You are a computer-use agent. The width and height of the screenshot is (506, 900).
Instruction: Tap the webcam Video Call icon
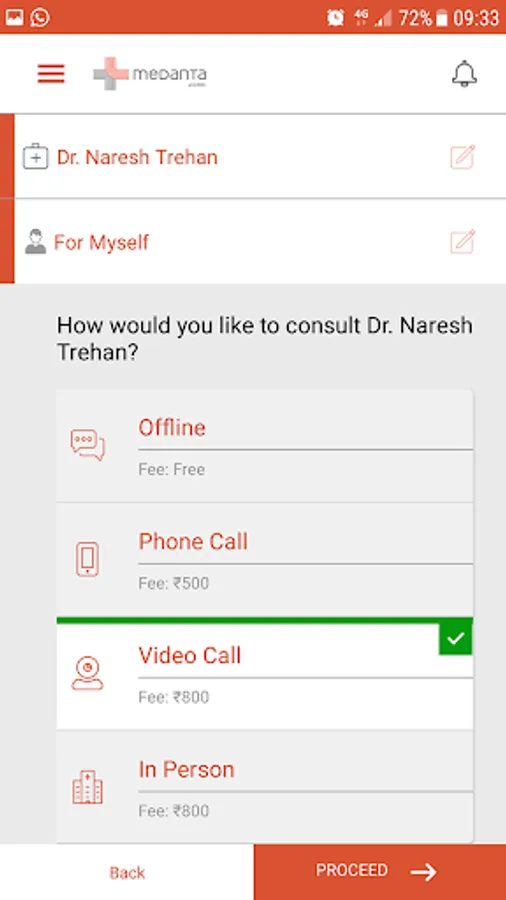88,672
